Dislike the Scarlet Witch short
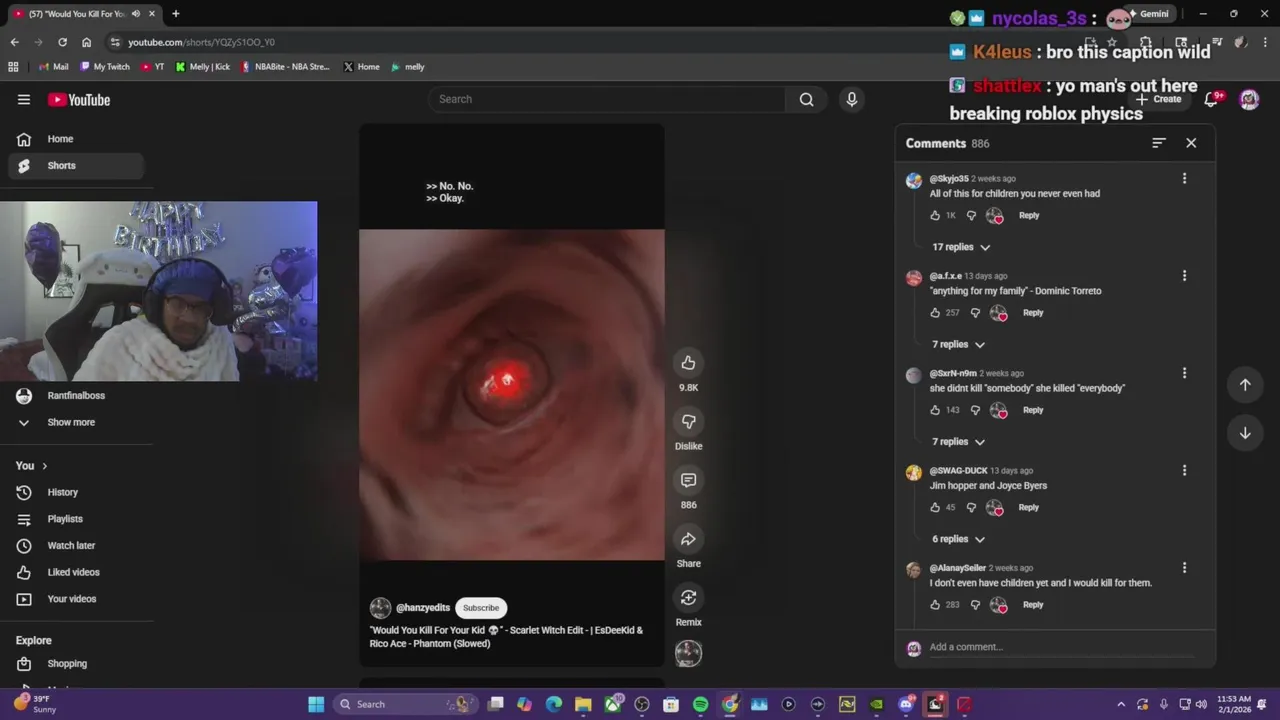 click(x=688, y=421)
